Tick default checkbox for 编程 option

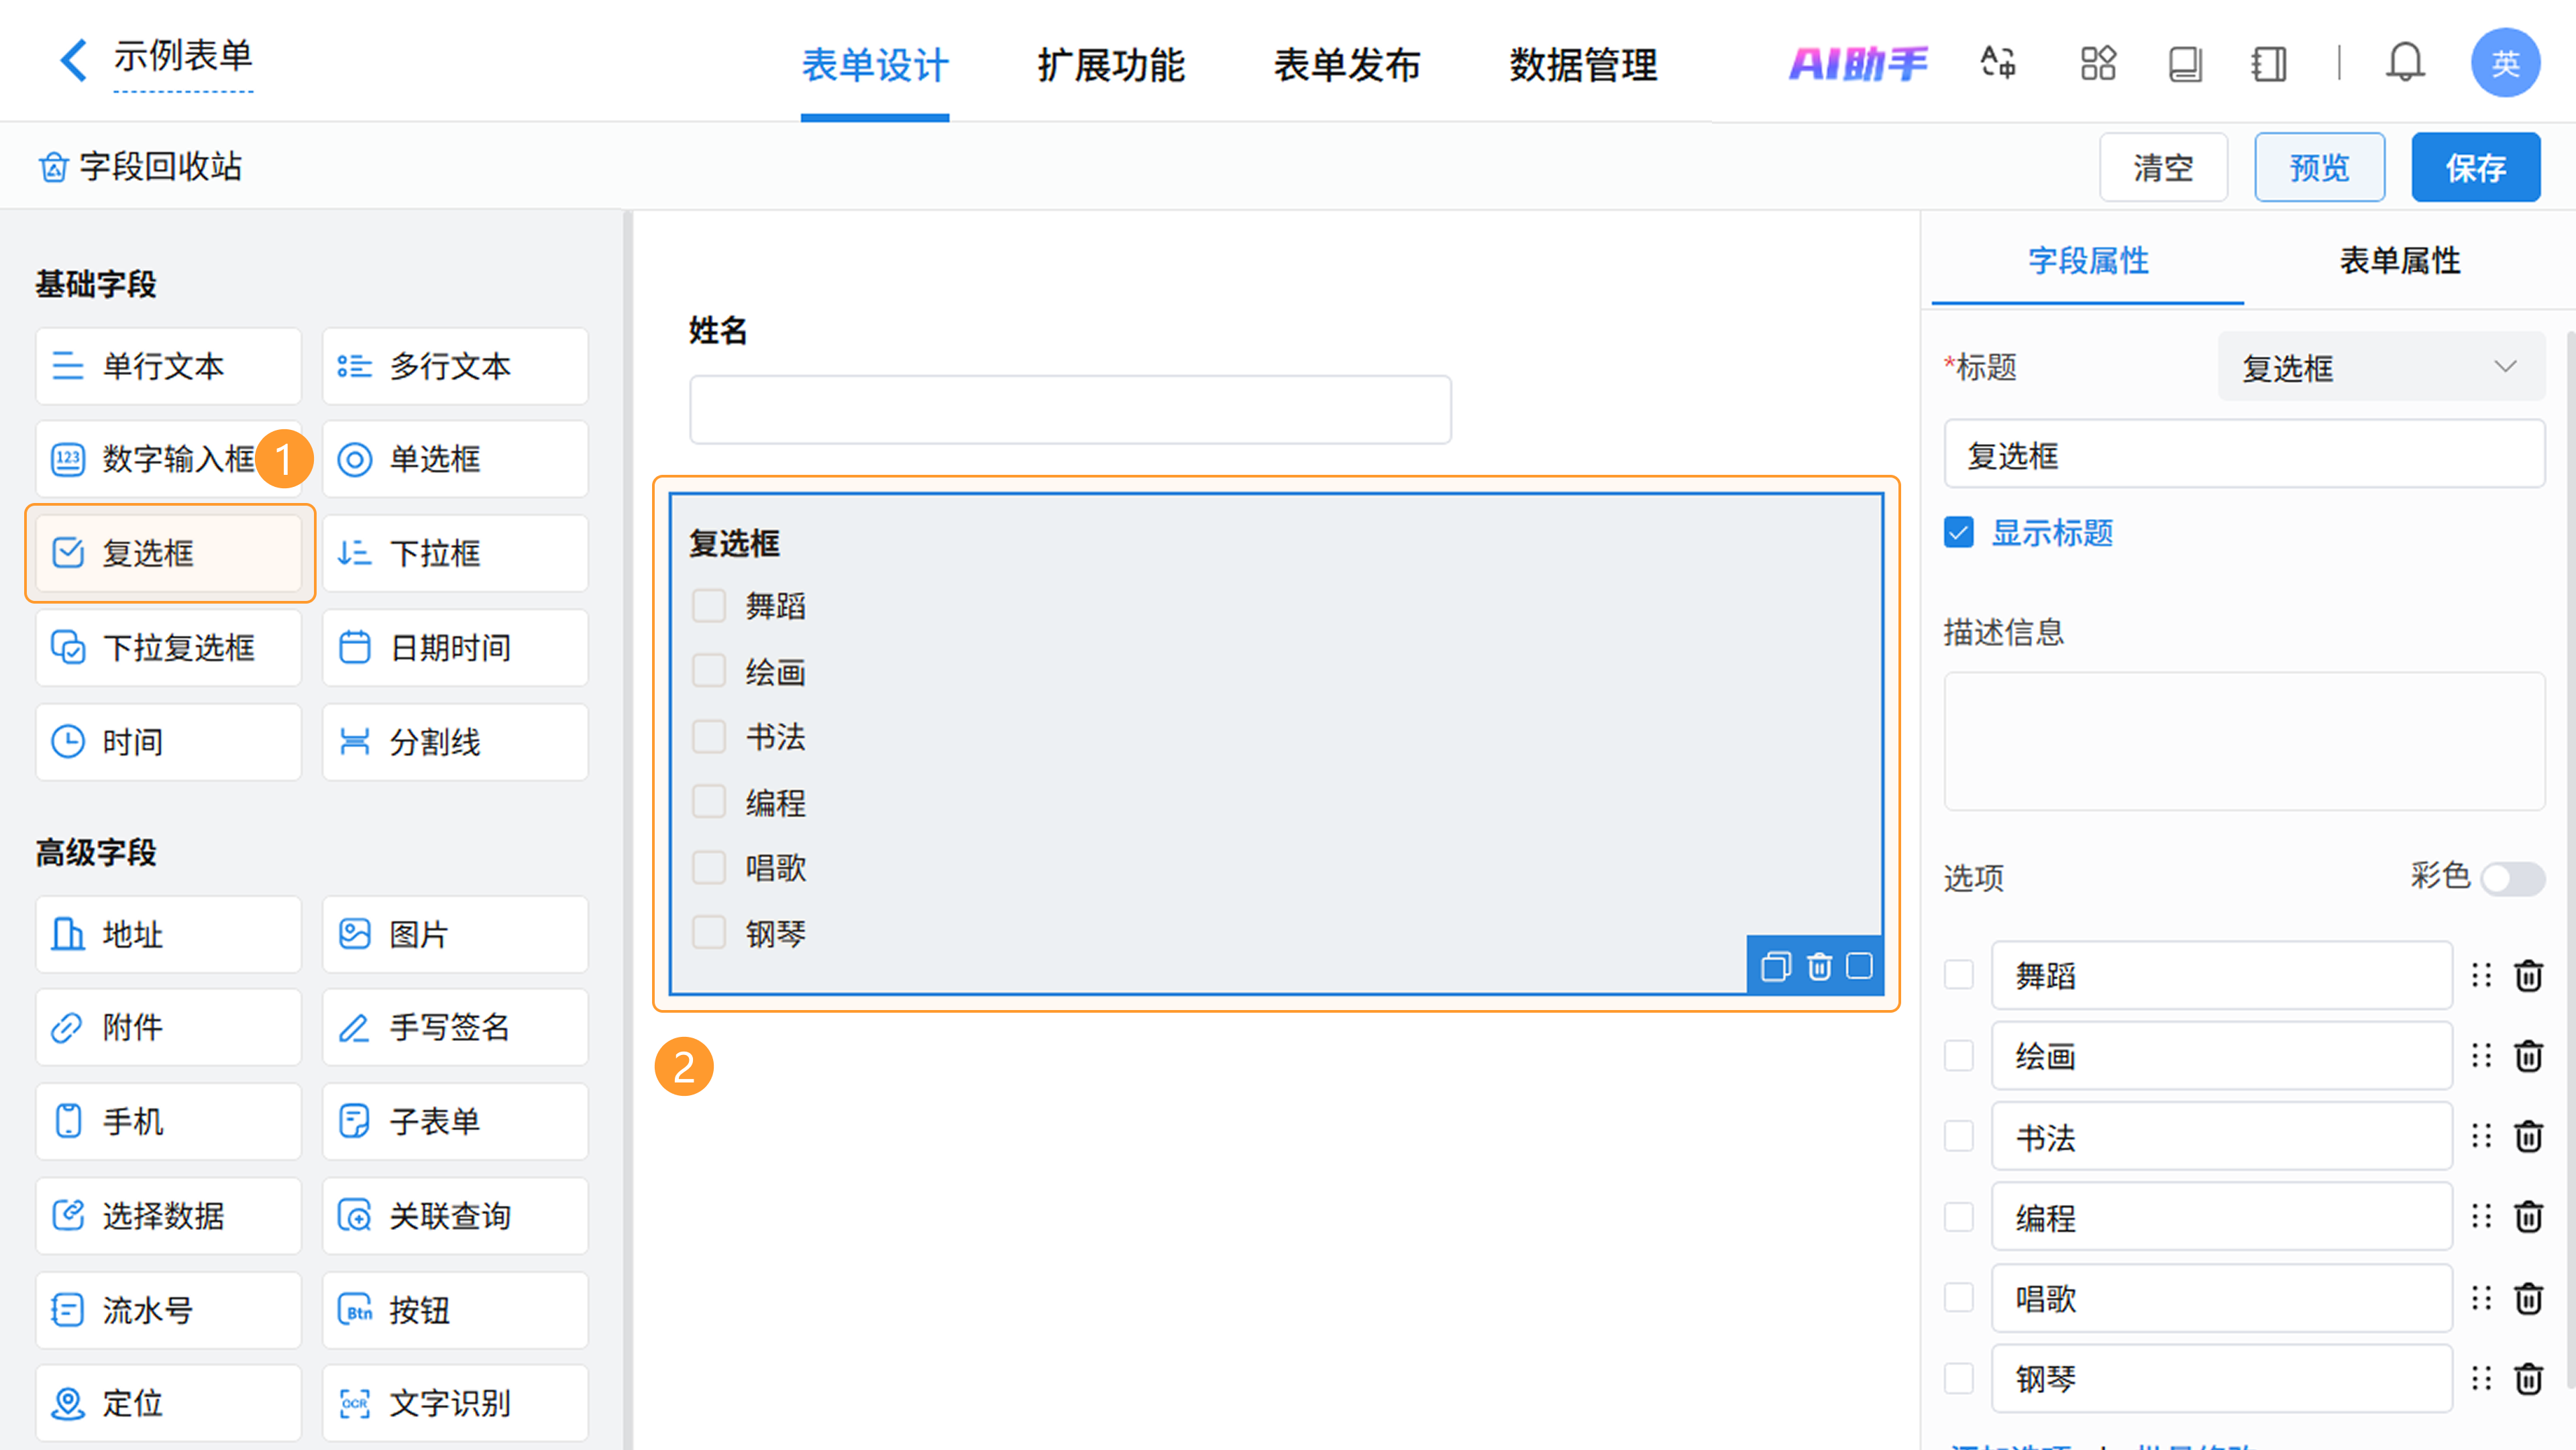pos(1958,1217)
